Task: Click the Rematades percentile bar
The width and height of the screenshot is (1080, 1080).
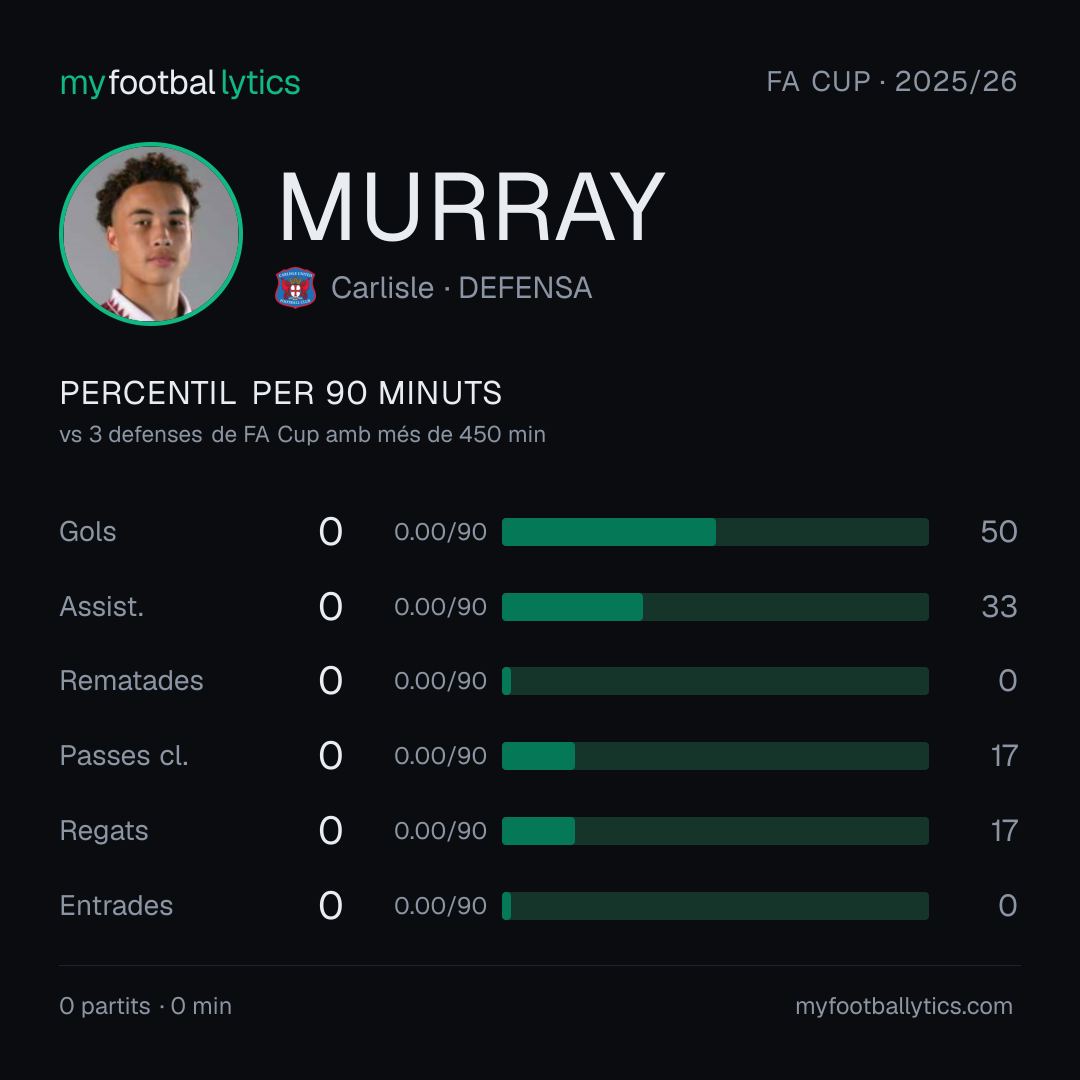Action: [715, 681]
